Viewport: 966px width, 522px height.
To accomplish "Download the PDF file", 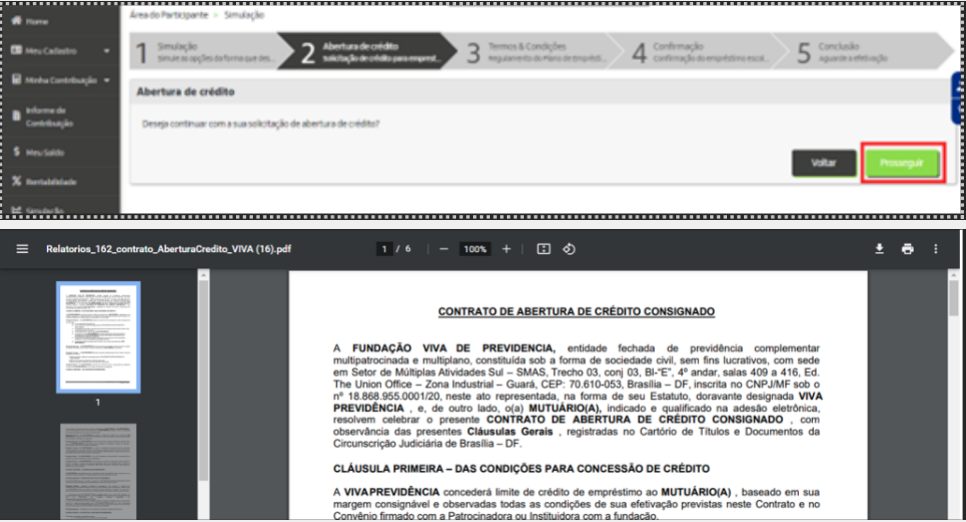I will (879, 249).
